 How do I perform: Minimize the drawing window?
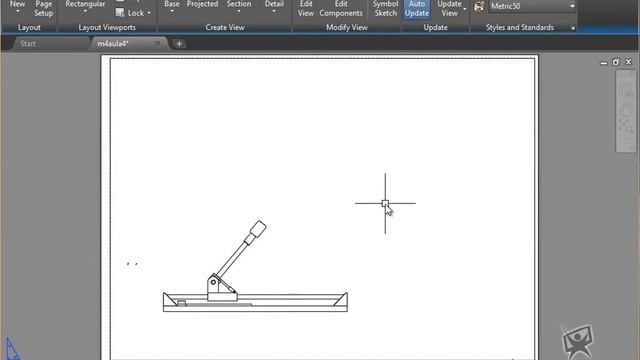[604, 62]
